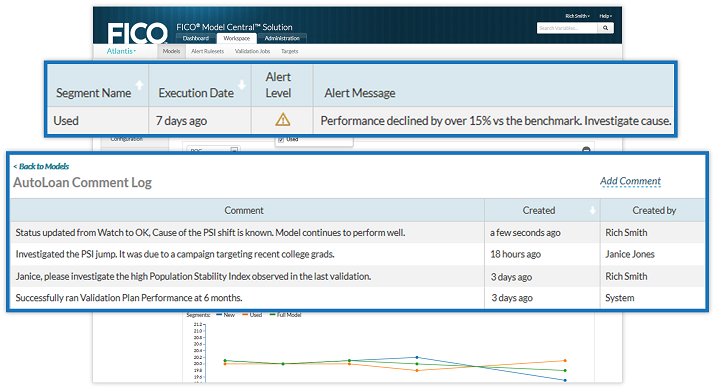Sort by Execution Date arrow
The image size is (715, 389).
click(x=242, y=85)
